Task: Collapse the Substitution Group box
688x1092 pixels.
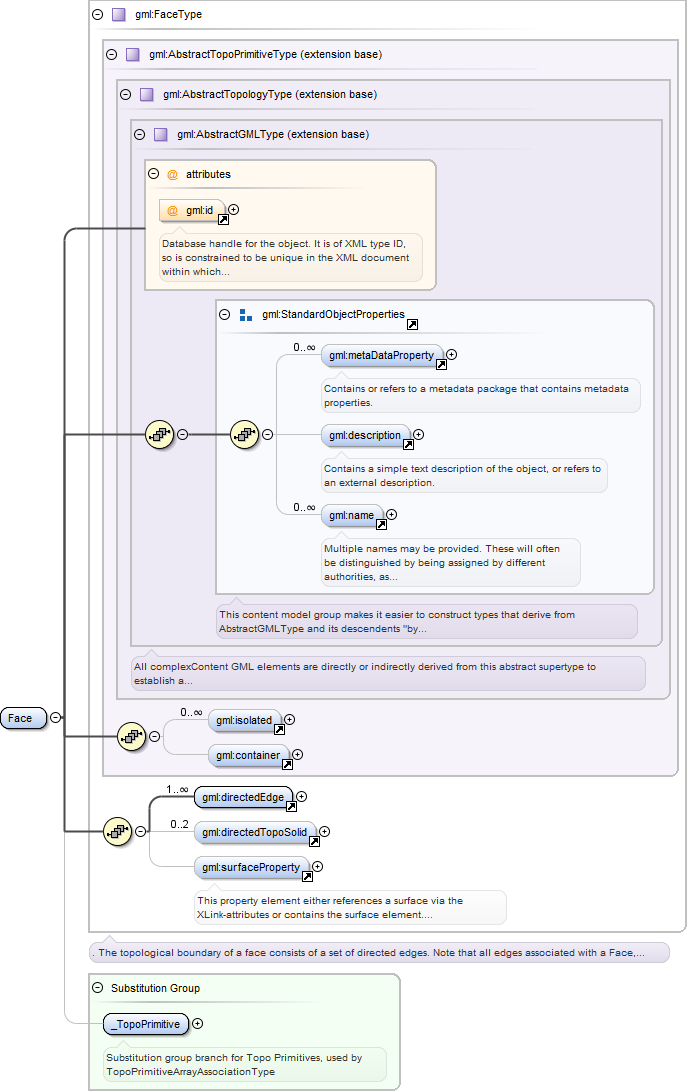Action: (97, 988)
